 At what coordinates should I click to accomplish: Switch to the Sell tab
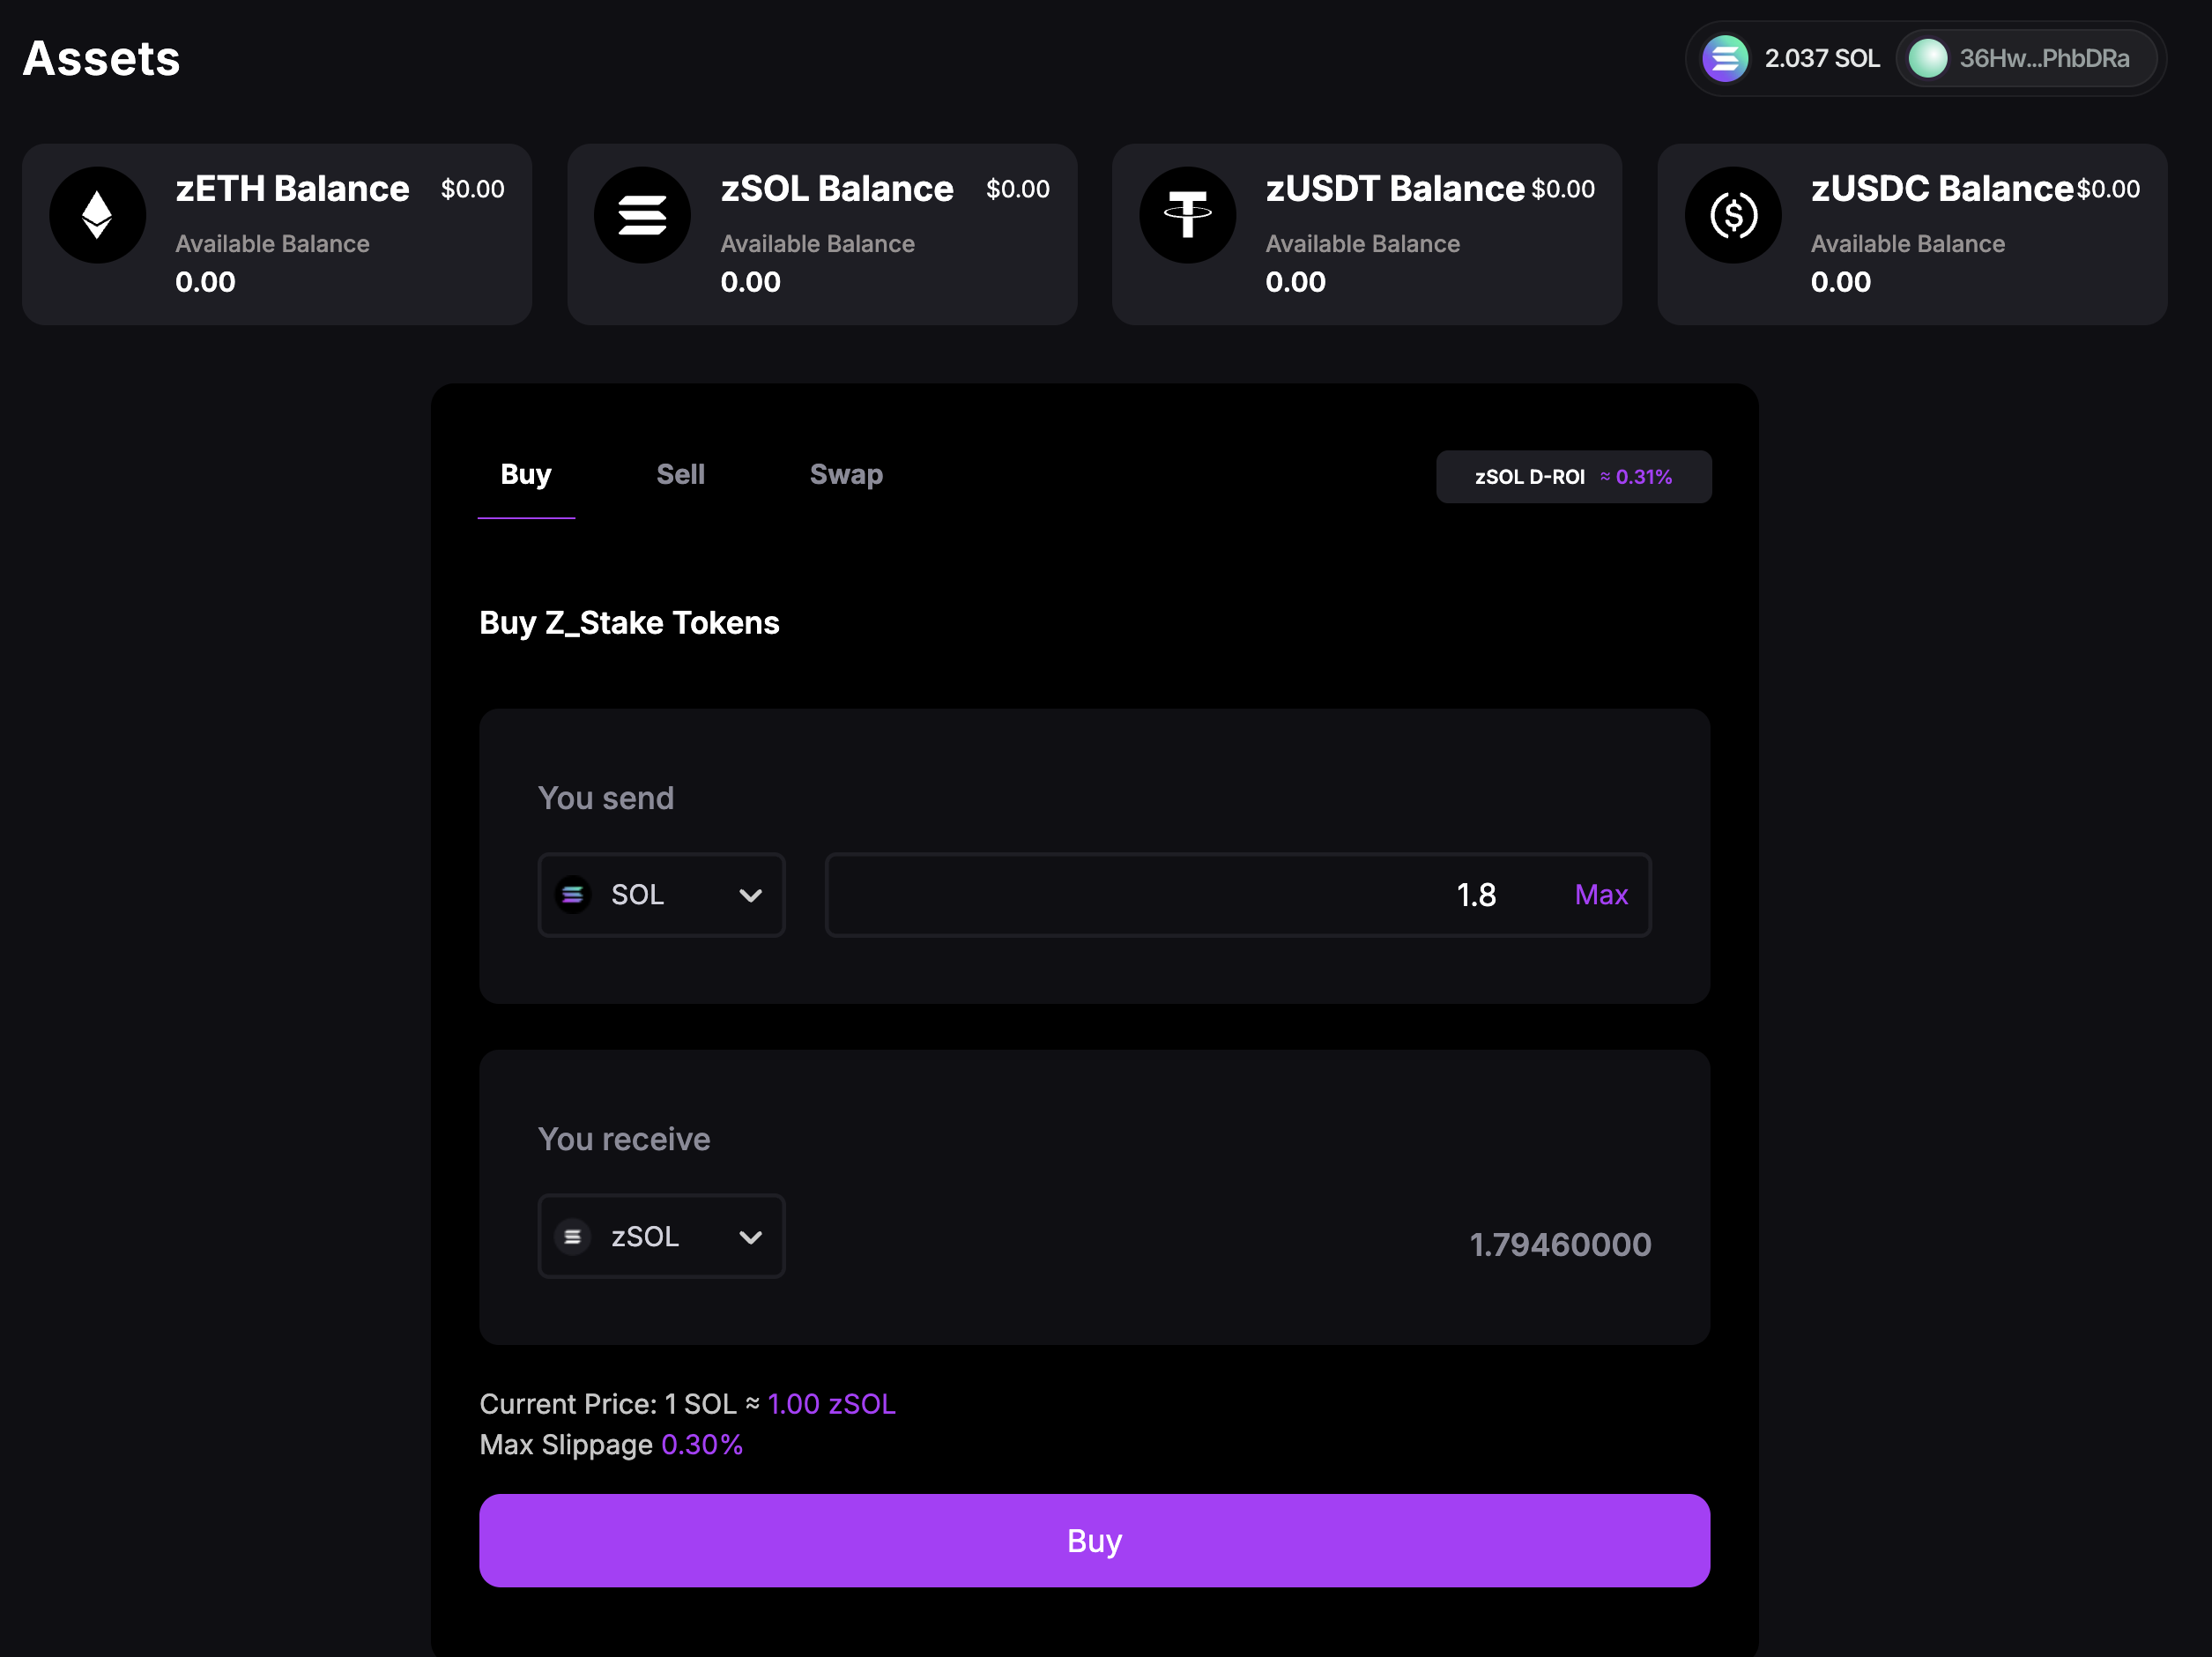coord(680,475)
